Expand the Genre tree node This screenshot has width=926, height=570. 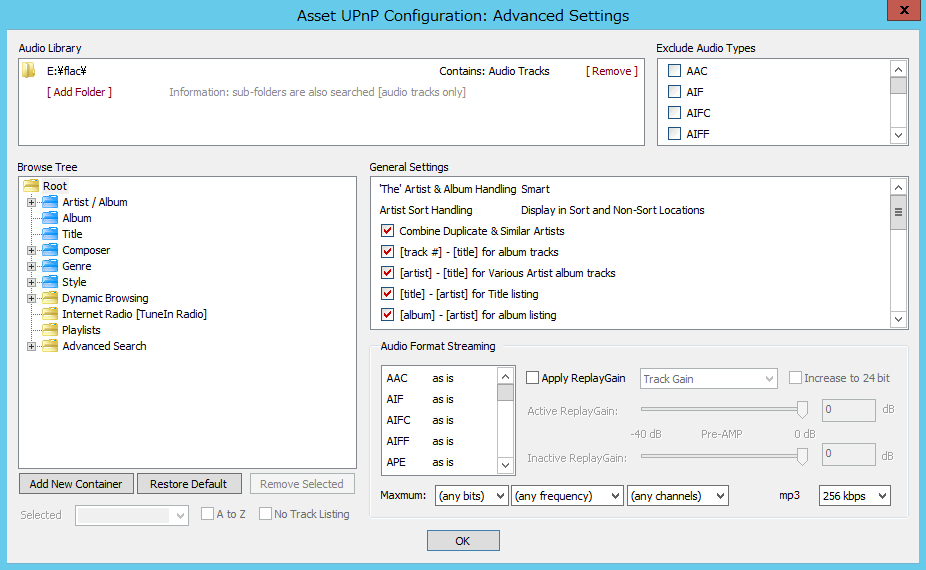click(31, 266)
